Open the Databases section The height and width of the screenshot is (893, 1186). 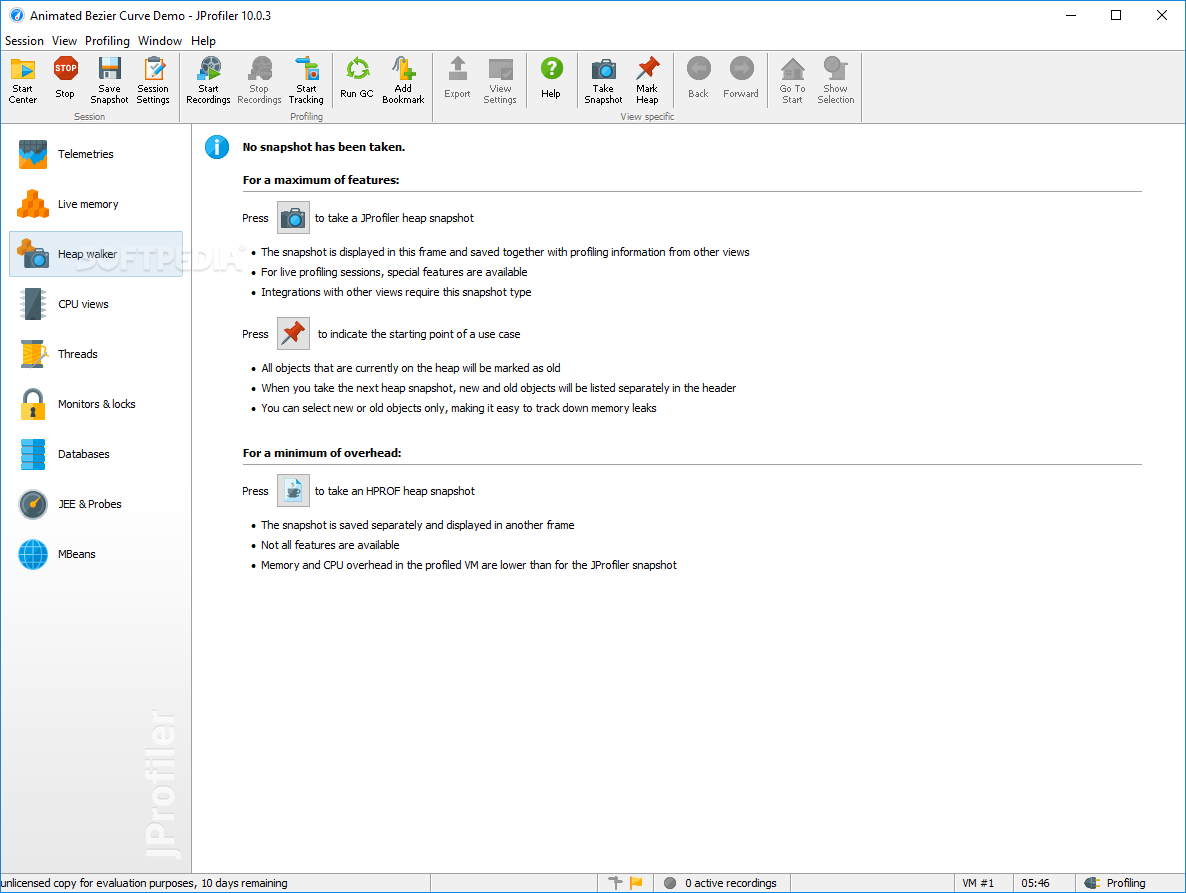(x=96, y=454)
